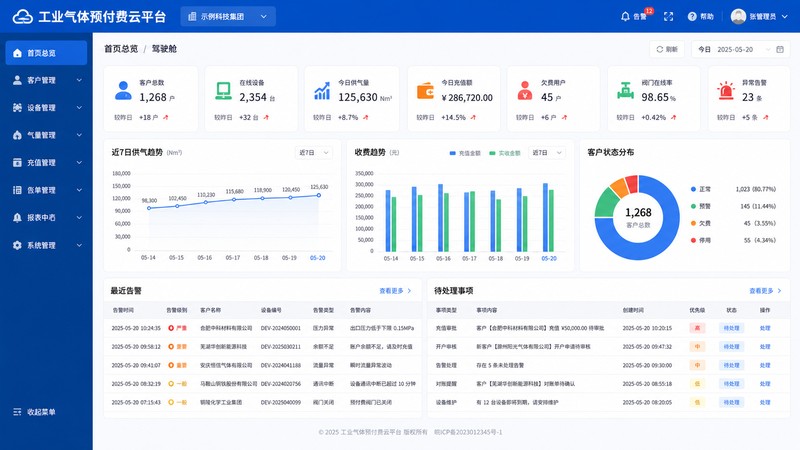This screenshot has height=450, width=800.
Task: Click the 欠费用户 person icon
Action: click(x=524, y=91)
